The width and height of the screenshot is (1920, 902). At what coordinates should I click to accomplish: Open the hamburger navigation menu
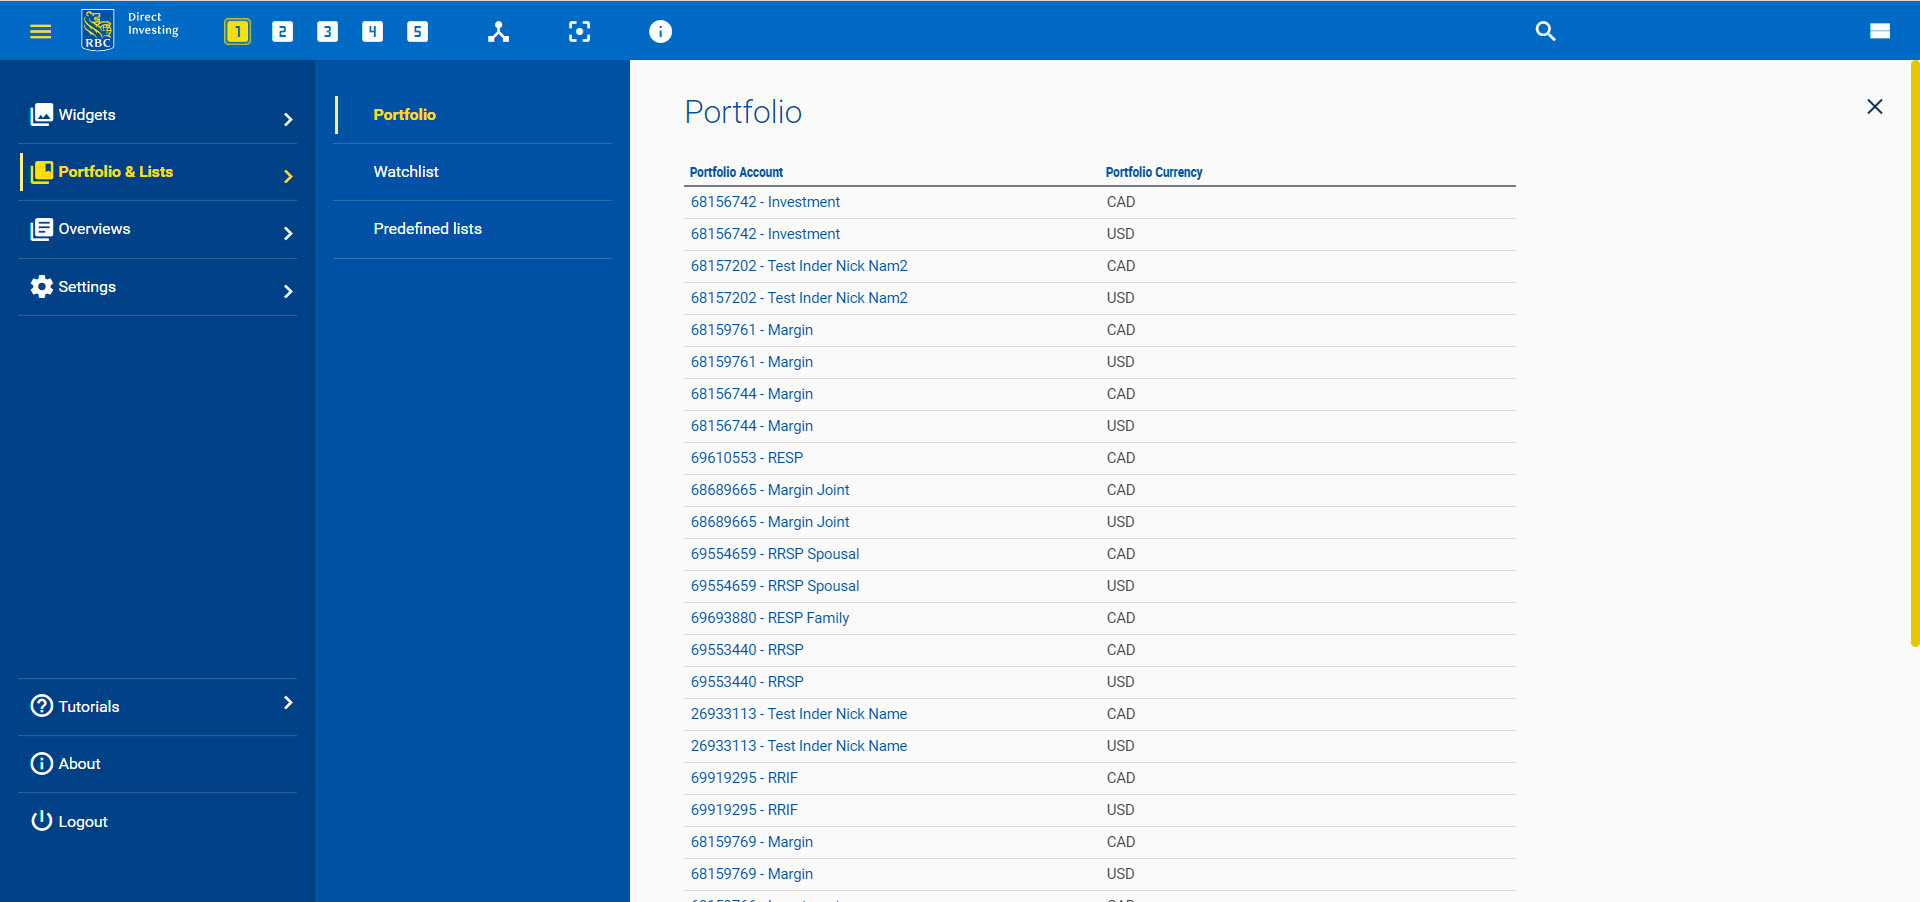click(40, 31)
